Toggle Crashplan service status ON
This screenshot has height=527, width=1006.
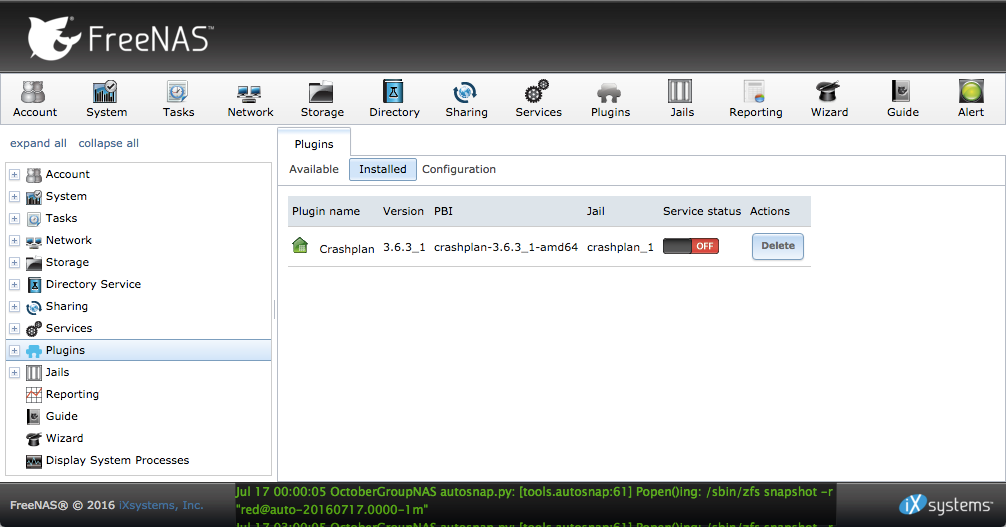tap(690, 246)
